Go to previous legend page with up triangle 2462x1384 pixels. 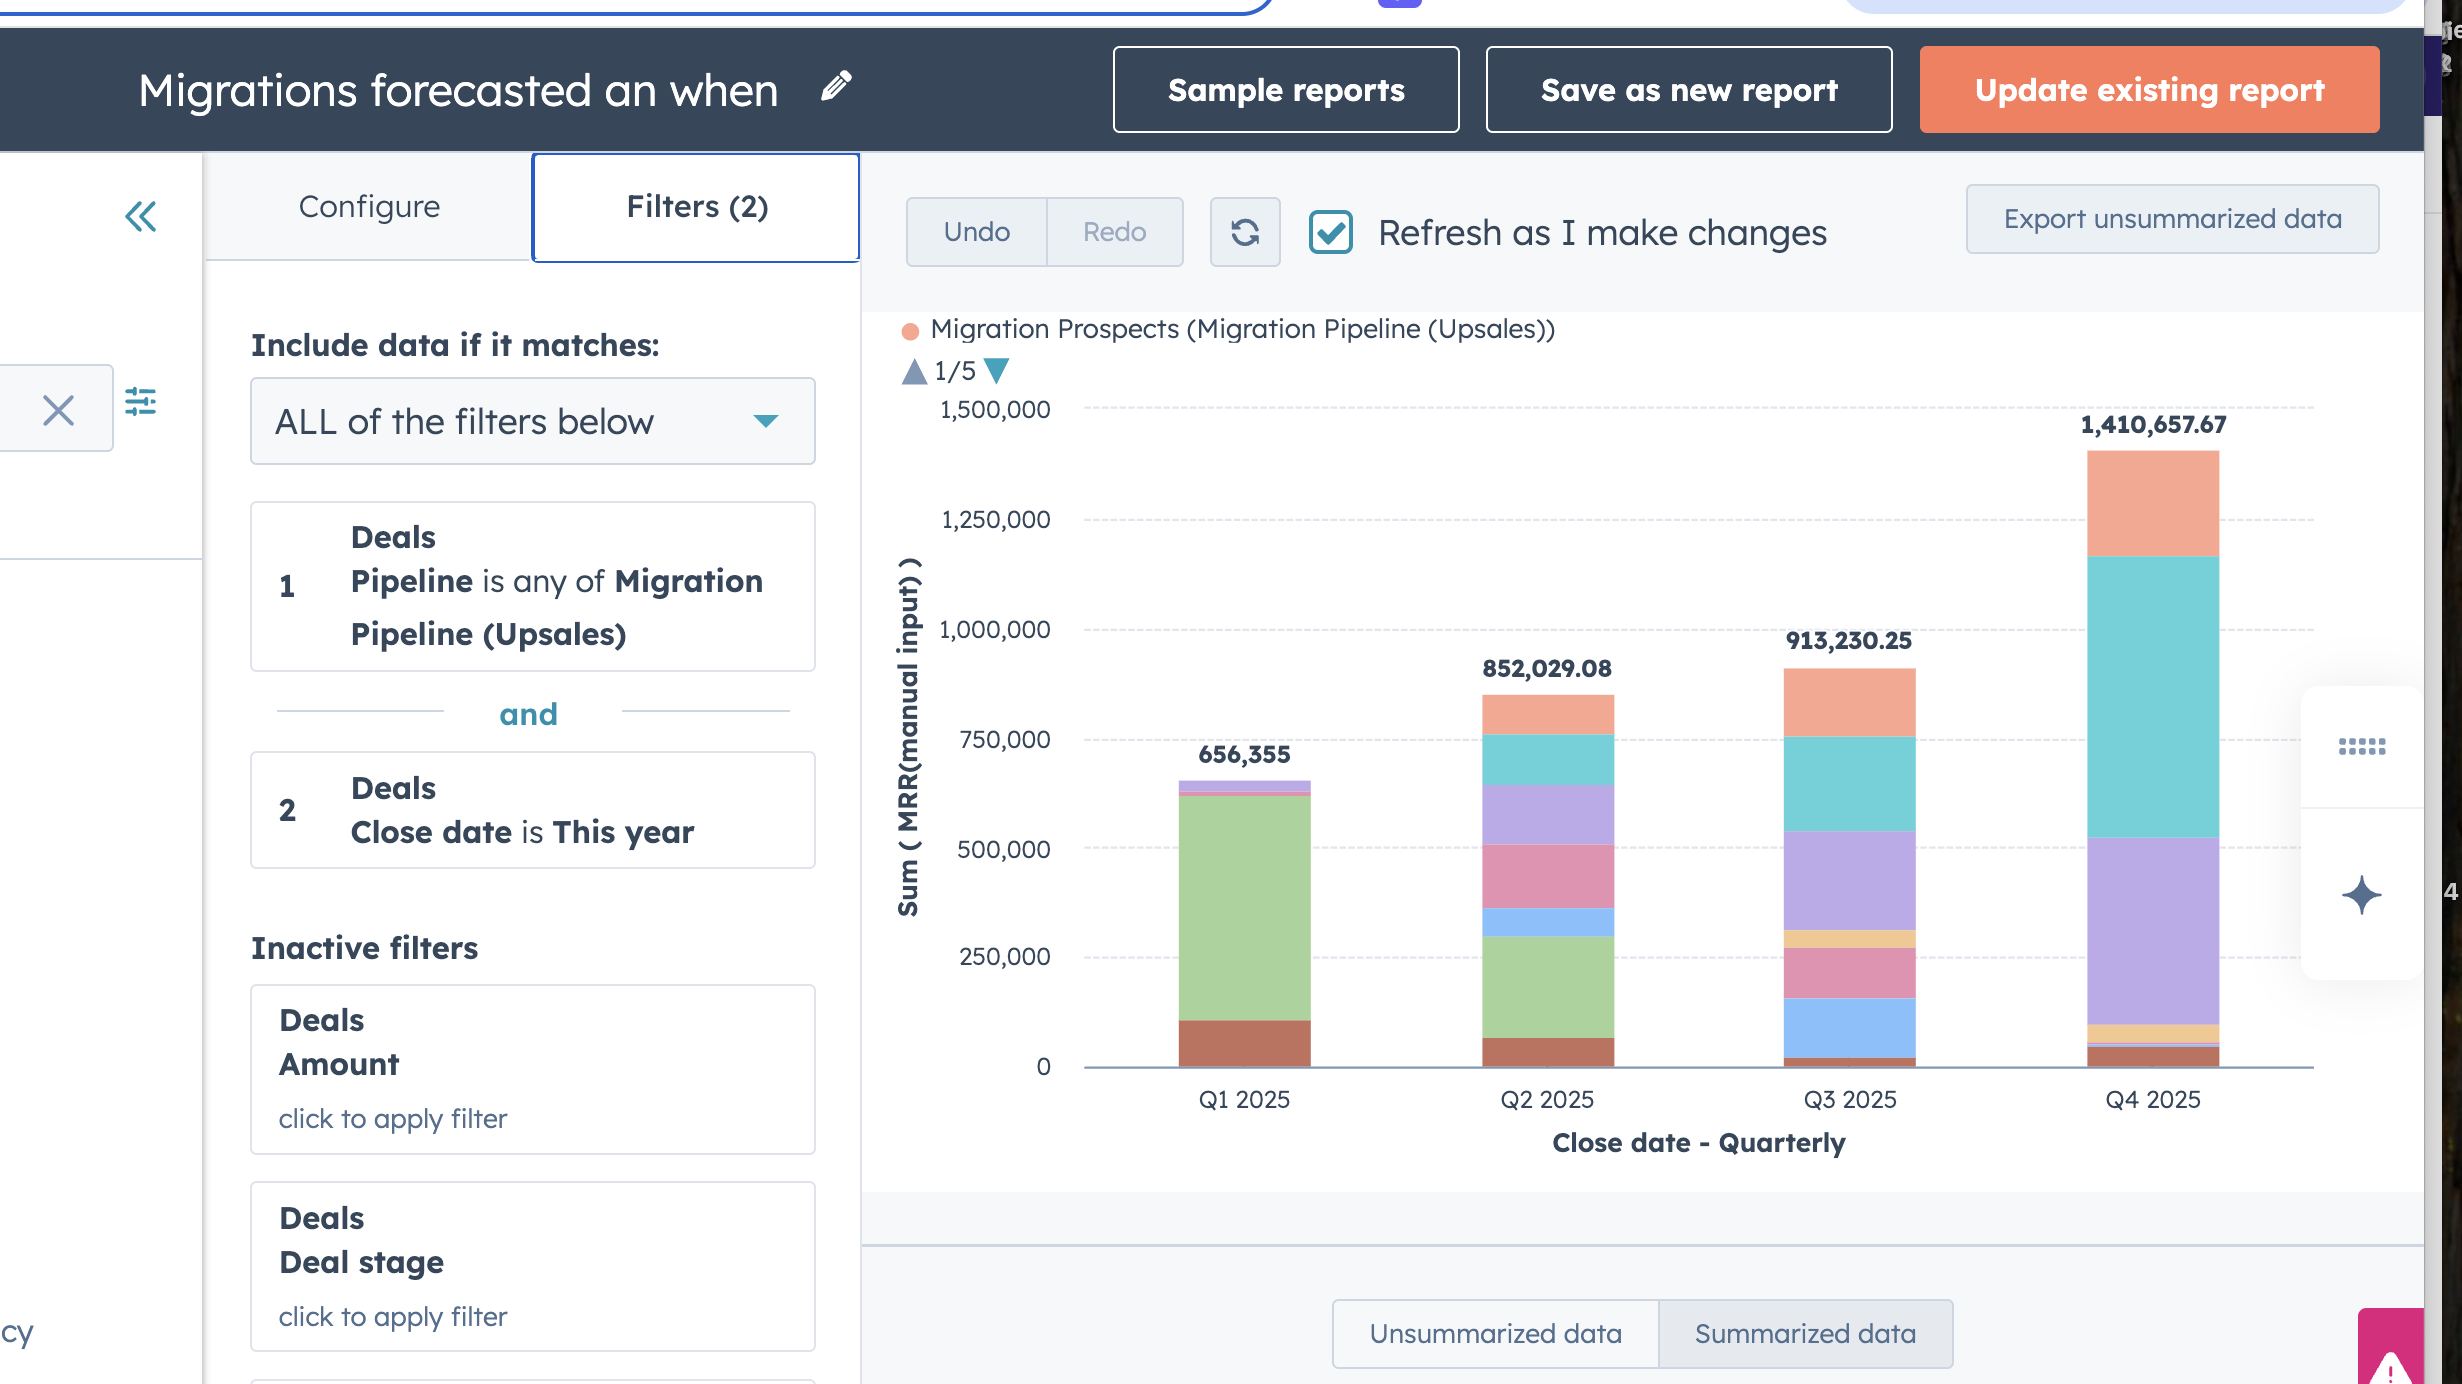pyautogui.click(x=914, y=371)
